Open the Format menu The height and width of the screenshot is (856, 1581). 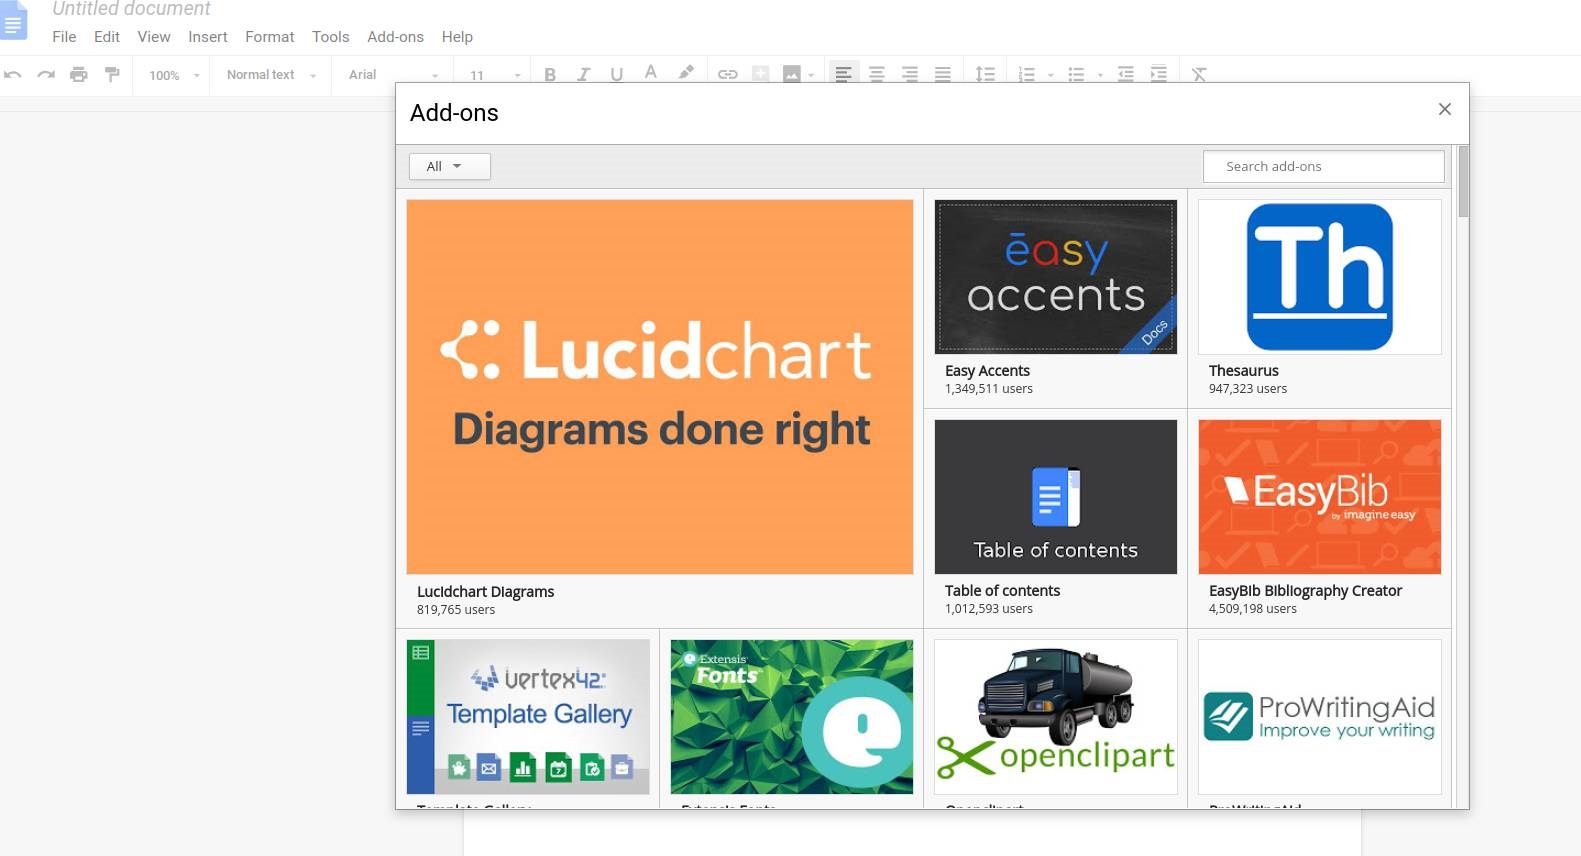(270, 37)
